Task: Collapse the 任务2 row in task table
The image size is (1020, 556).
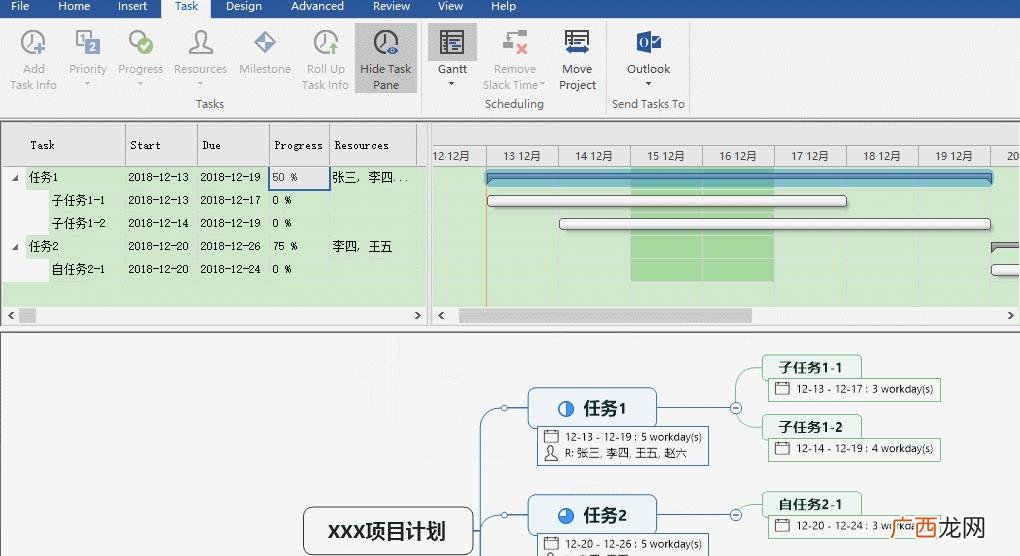Action: 15,246
